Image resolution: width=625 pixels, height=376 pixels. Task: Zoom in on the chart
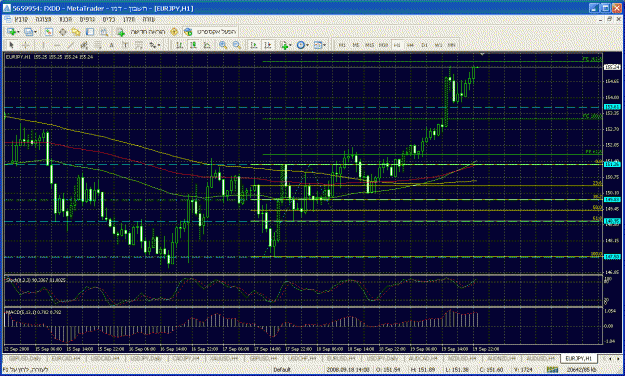[x=223, y=45]
